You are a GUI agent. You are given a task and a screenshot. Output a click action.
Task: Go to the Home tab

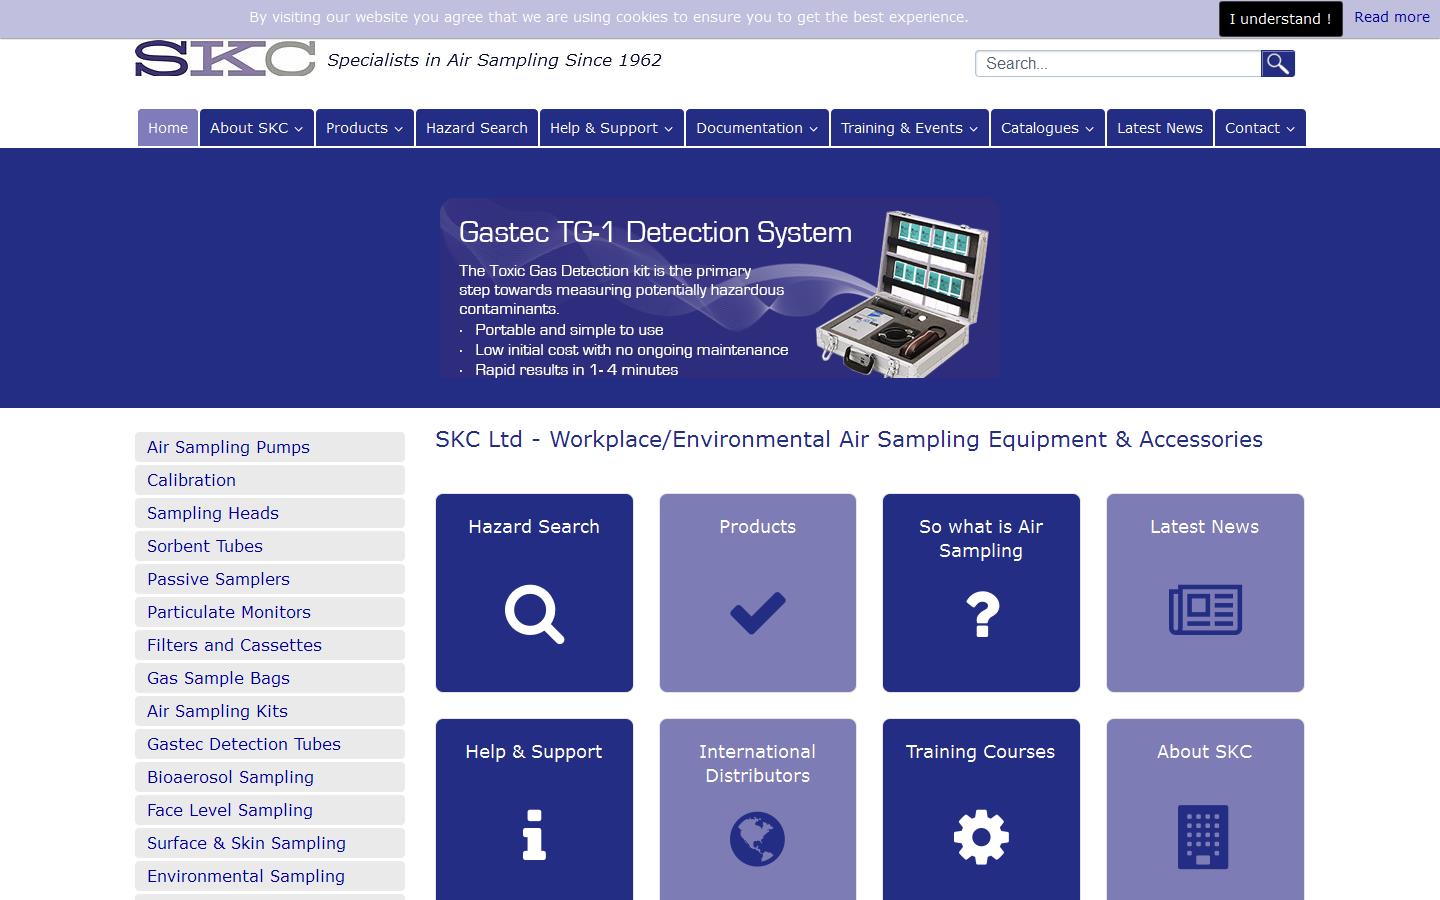[x=168, y=128]
